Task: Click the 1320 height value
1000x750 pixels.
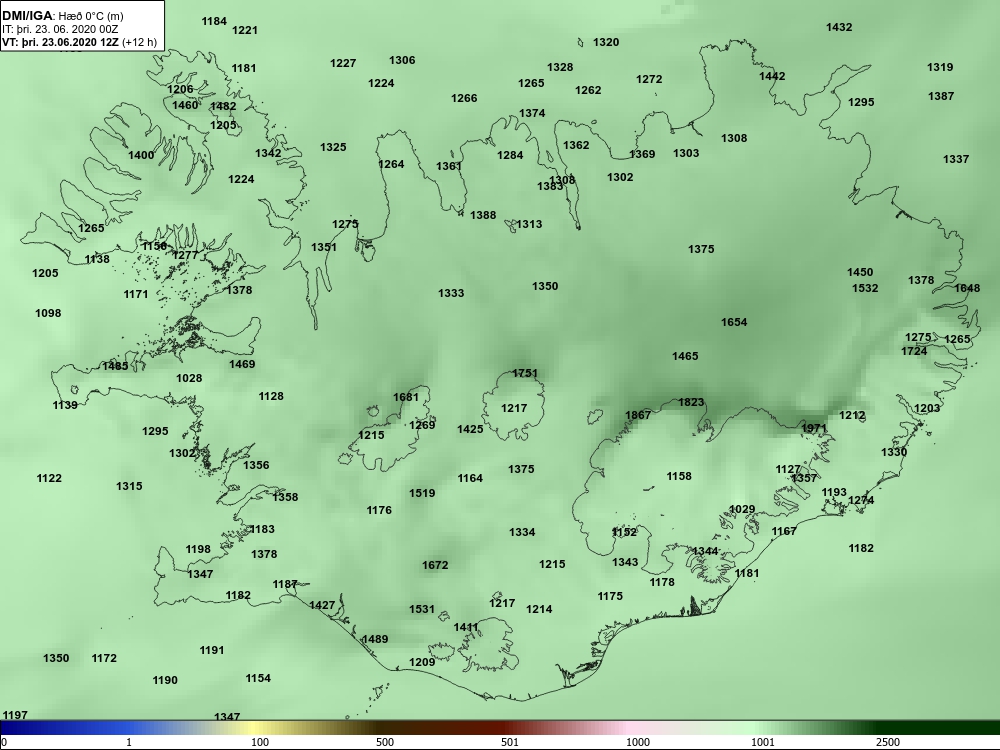Action: click(606, 42)
